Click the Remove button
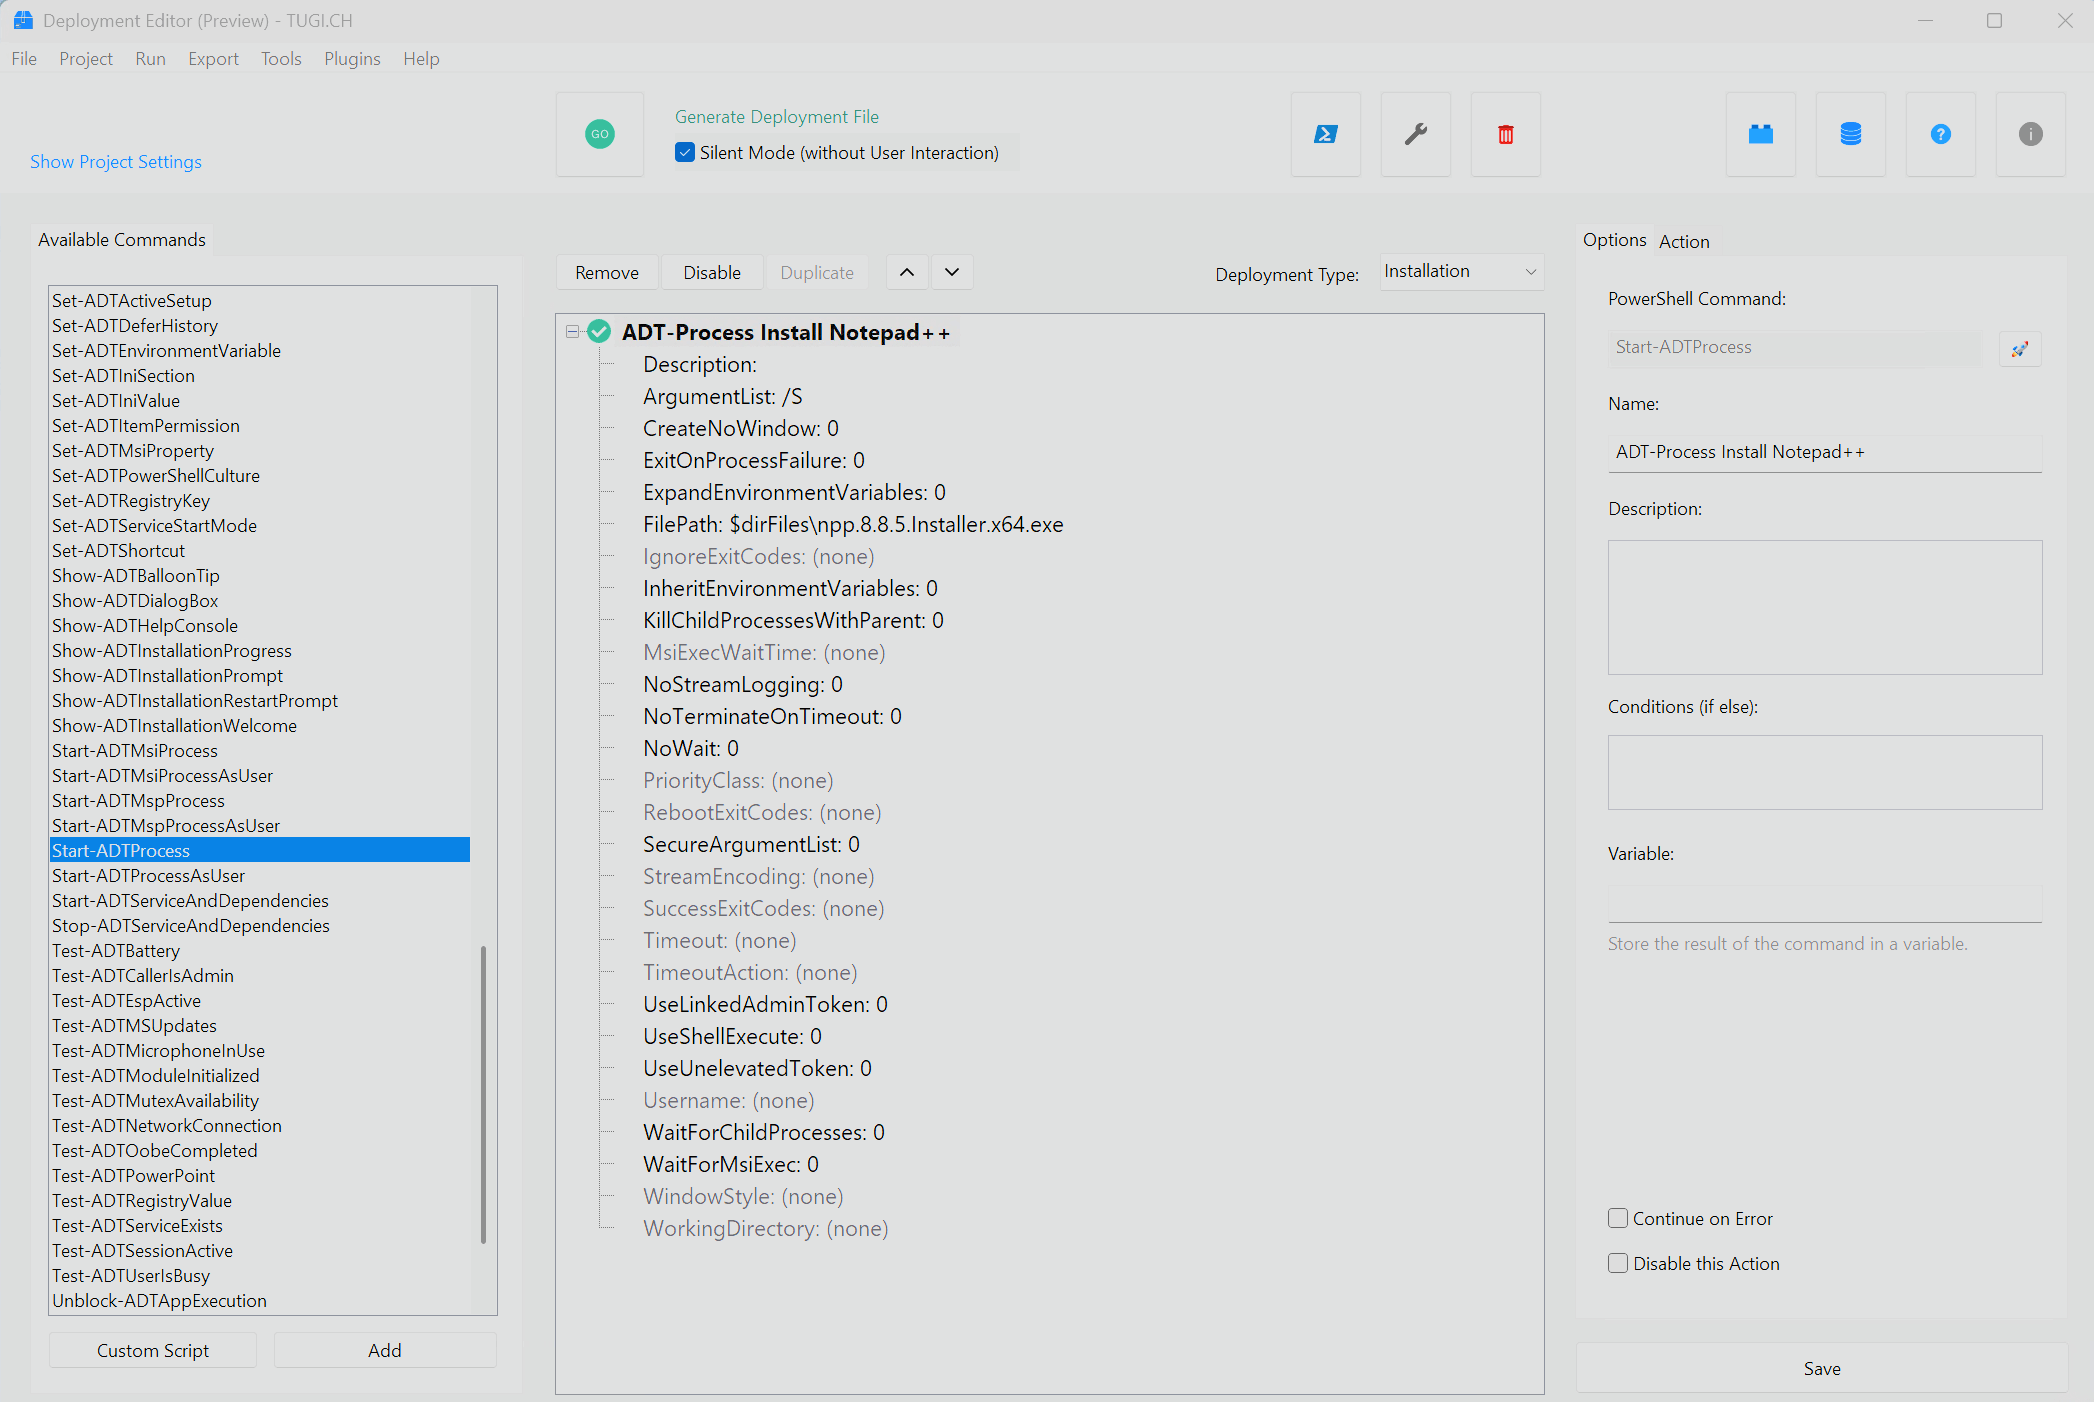2094x1402 pixels. tap(607, 273)
